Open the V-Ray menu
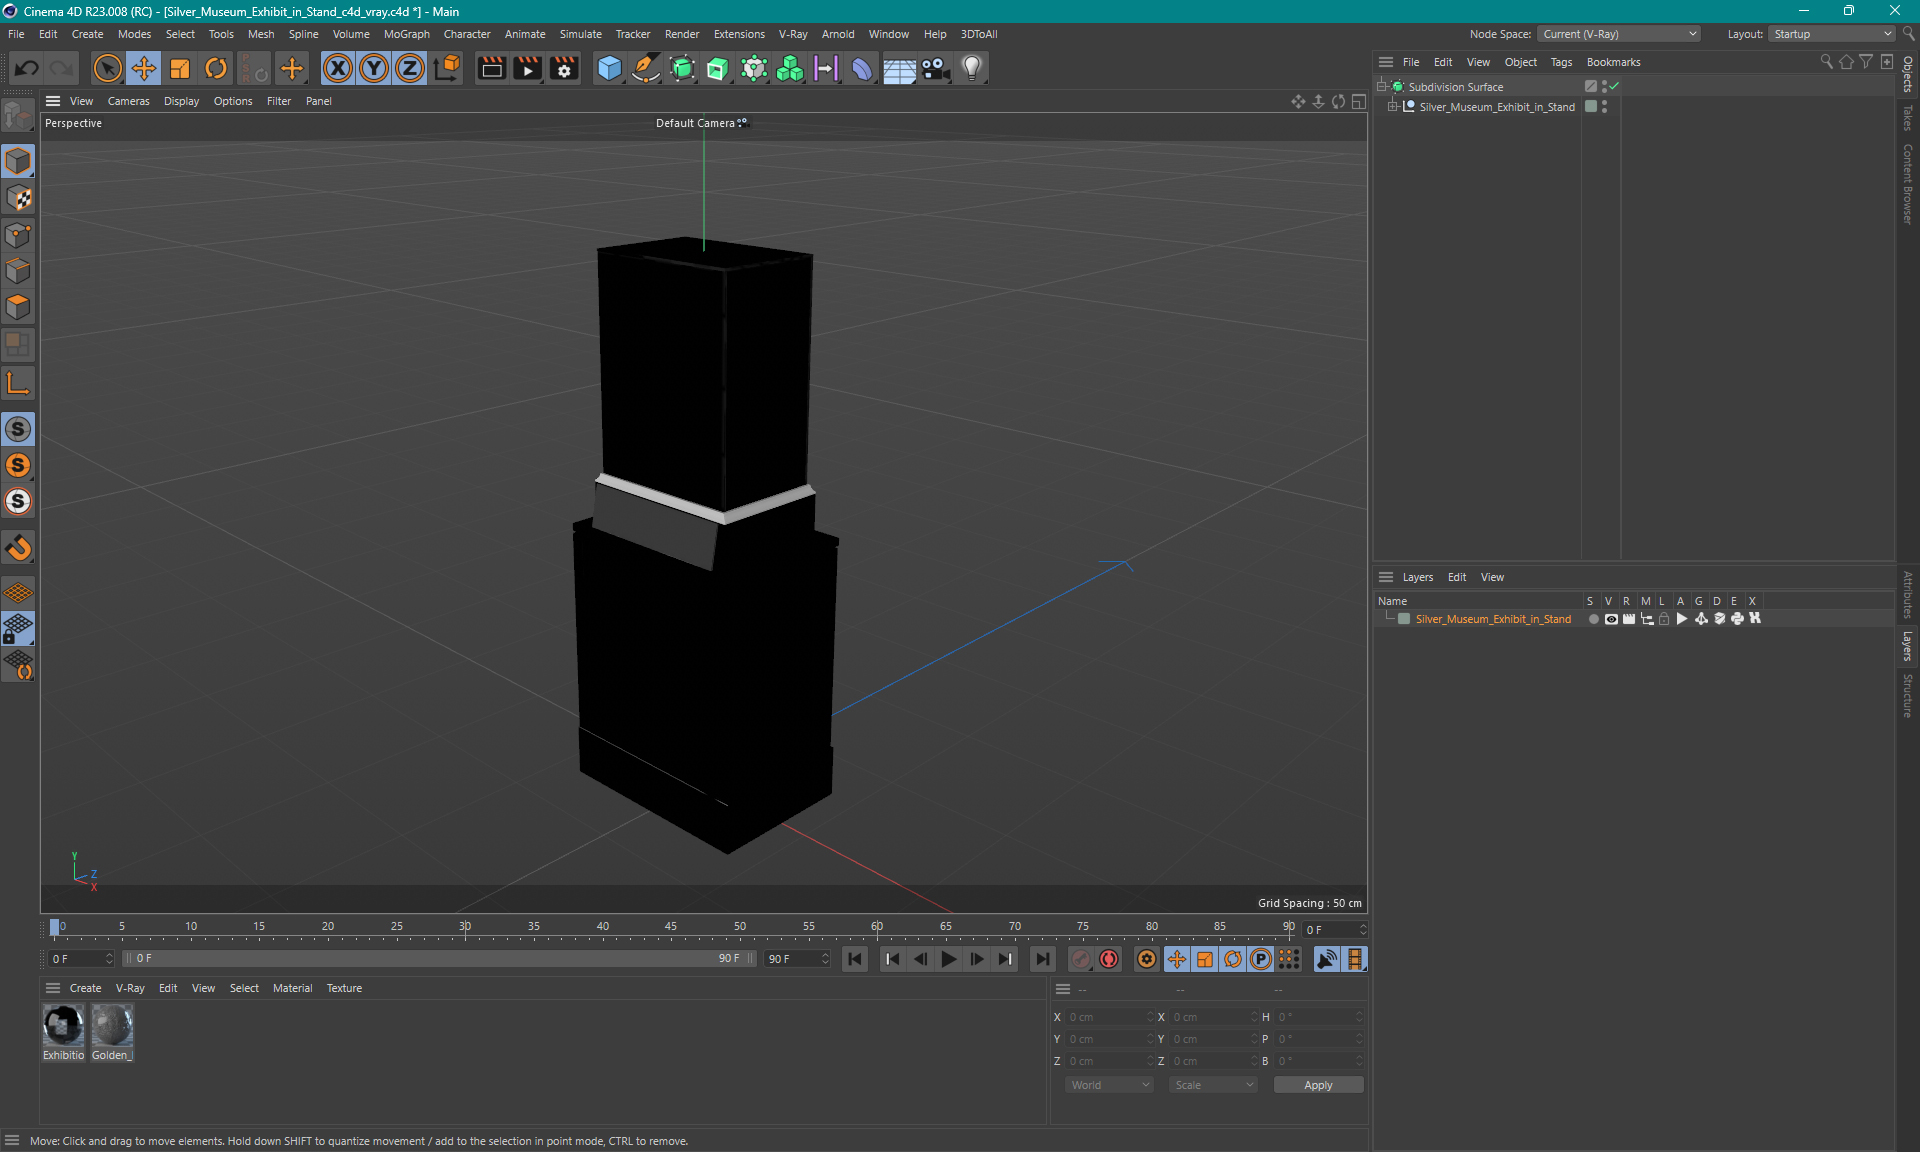 click(x=793, y=34)
